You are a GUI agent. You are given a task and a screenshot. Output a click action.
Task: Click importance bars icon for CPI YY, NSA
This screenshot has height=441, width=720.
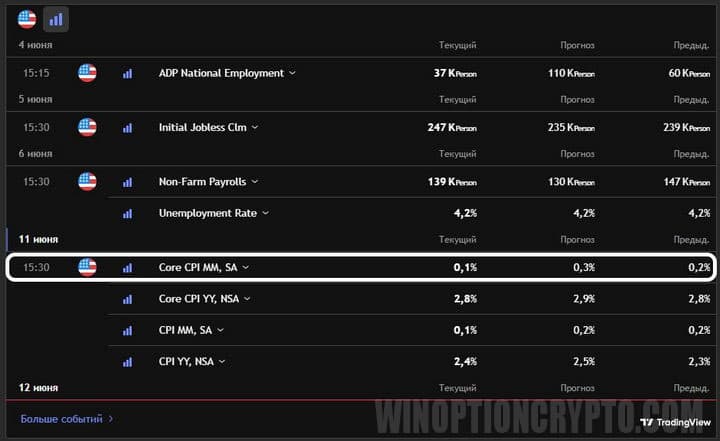pos(127,361)
